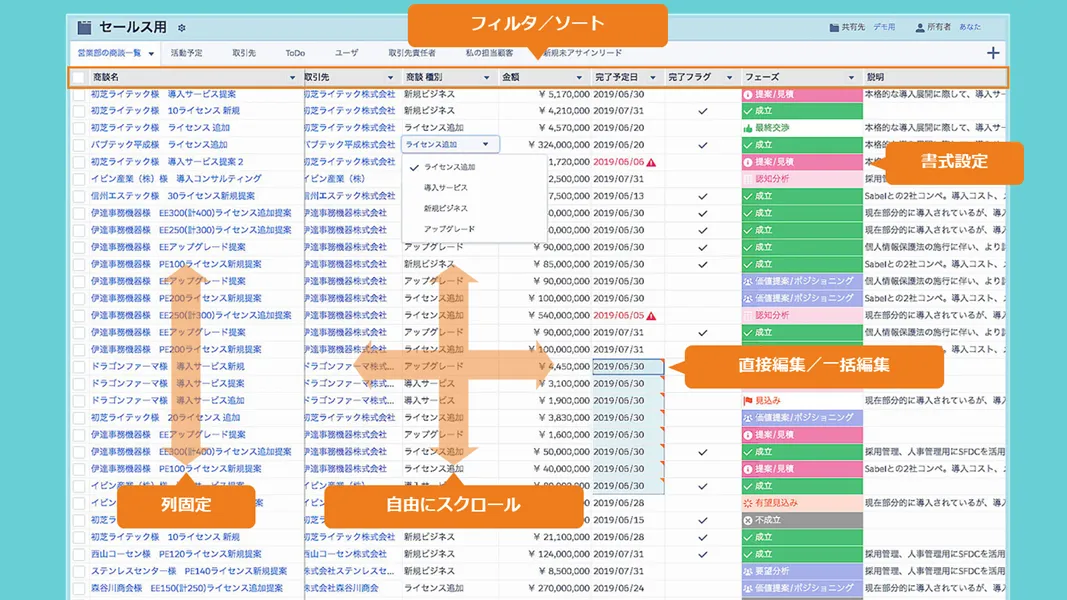
Task: Toggle ライセンス追加 combo box in バブテック row
Action: tap(450, 144)
